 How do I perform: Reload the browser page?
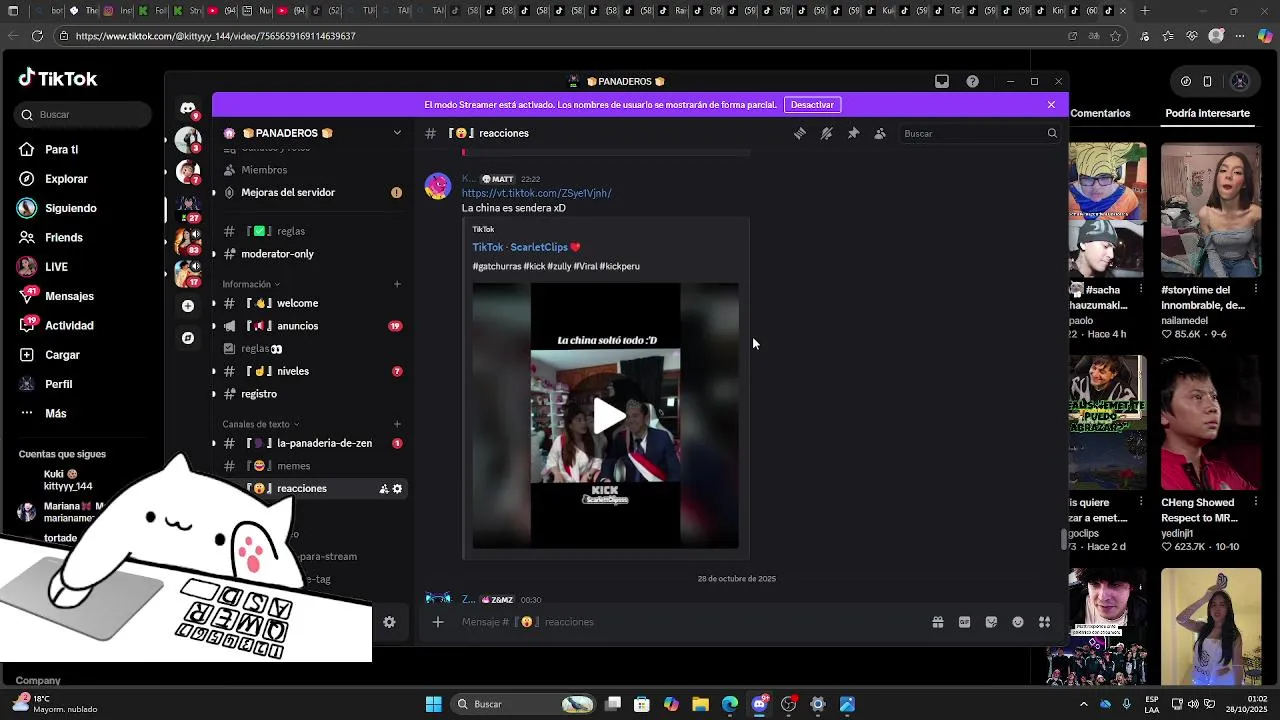click(37, 36)
